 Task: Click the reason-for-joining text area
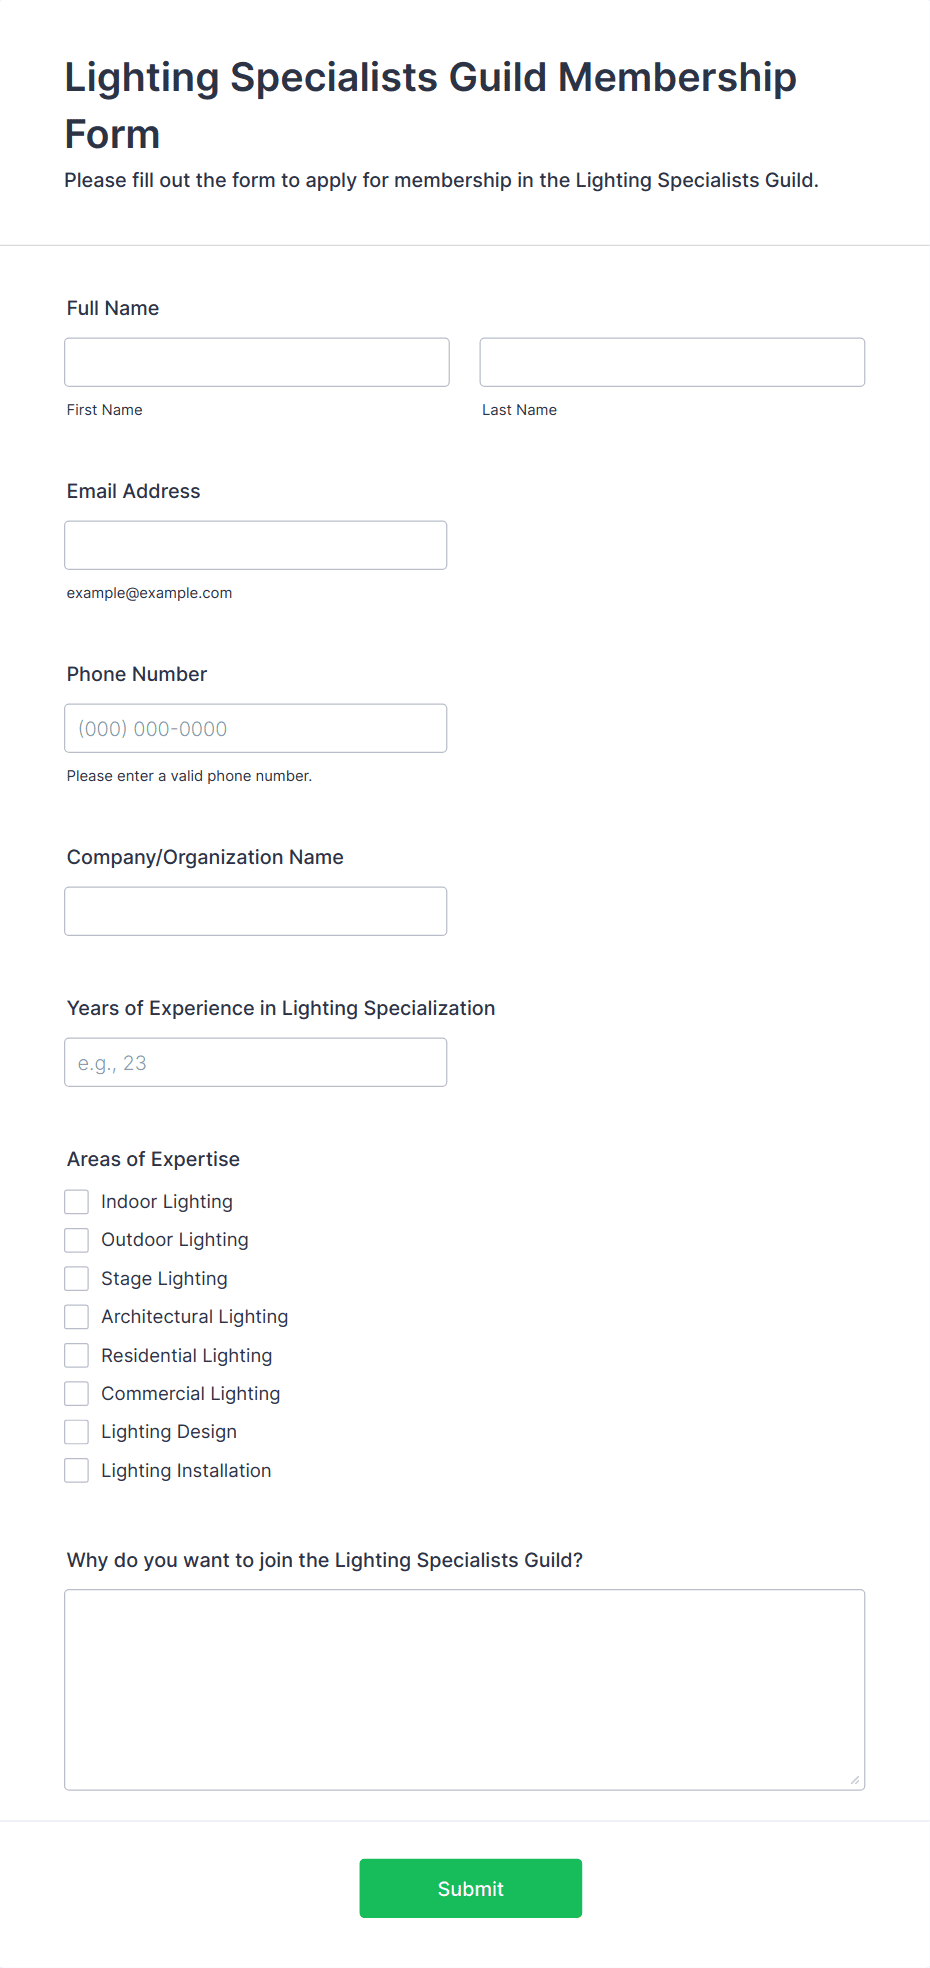pos(465,1690)
